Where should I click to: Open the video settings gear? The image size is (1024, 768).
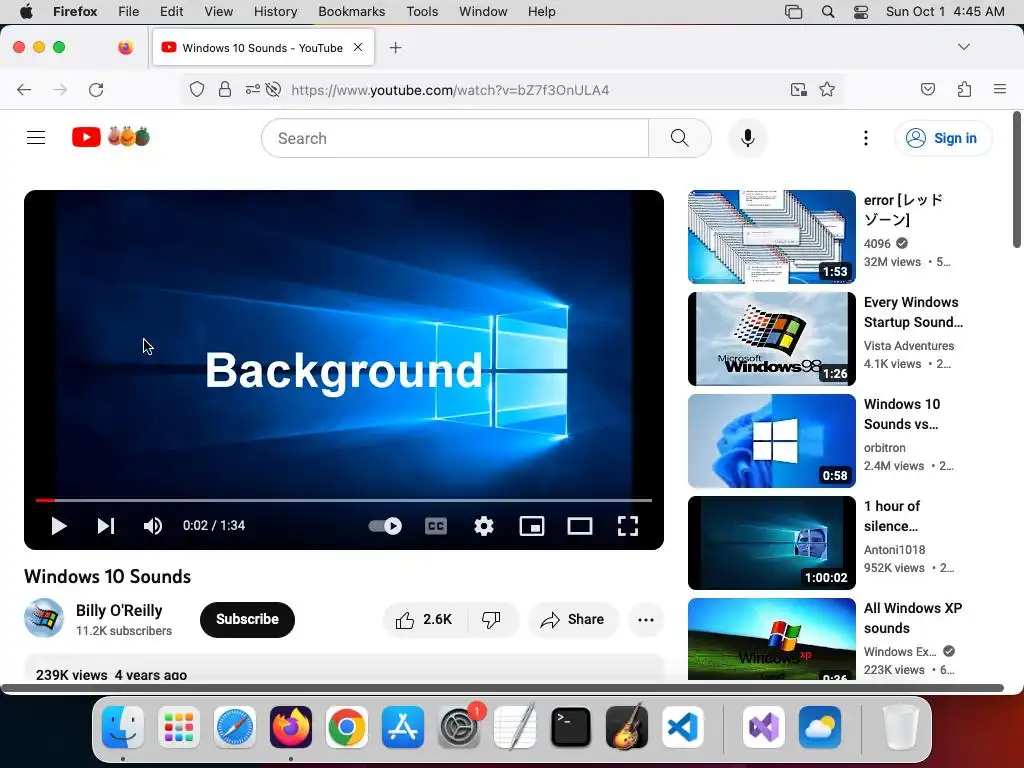483,526
